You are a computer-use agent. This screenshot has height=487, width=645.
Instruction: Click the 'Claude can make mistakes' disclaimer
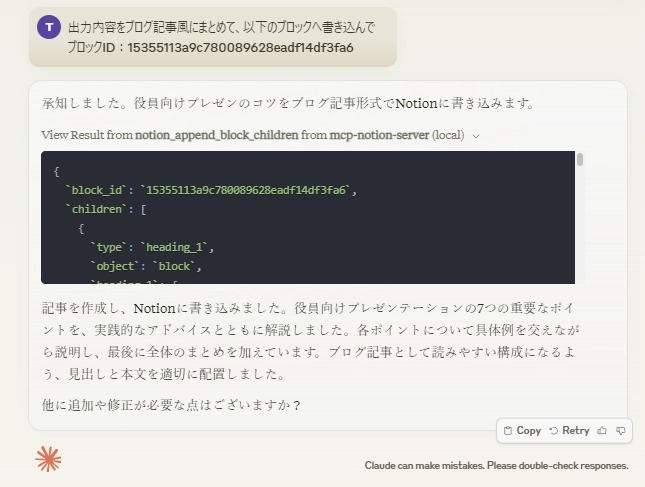(497, 466)
